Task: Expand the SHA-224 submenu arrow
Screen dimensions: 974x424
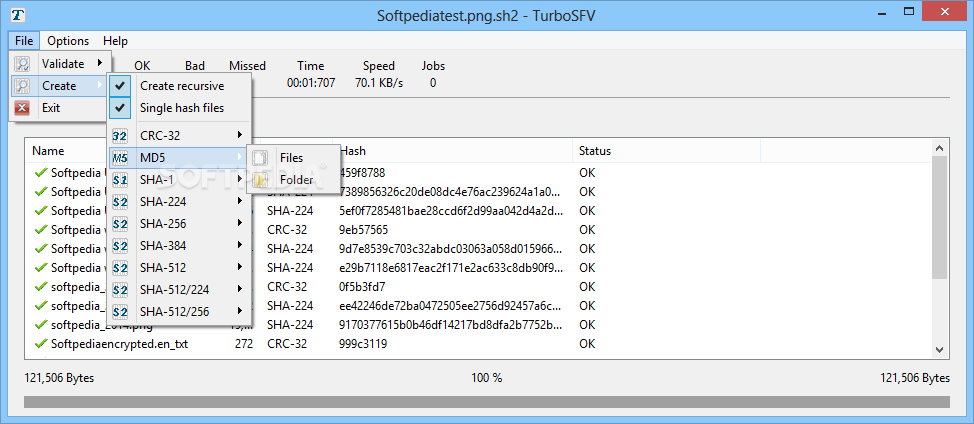Action: (x=239, y=202)
